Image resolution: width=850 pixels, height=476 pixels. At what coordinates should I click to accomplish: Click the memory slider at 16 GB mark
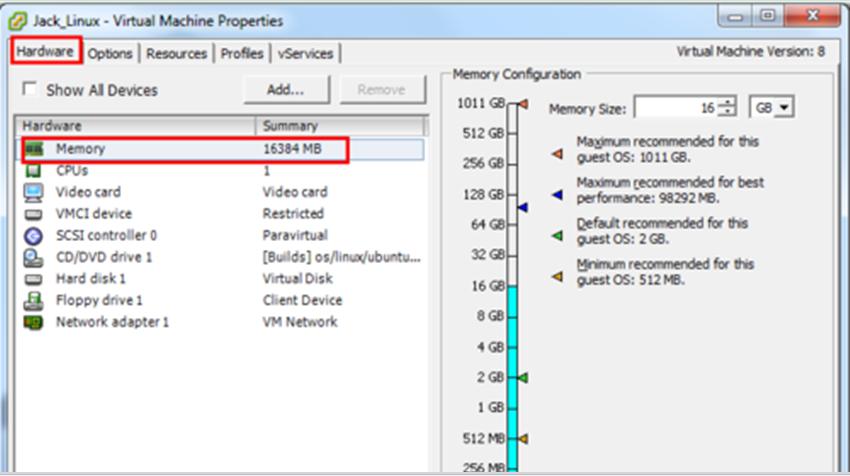[513, 286]
